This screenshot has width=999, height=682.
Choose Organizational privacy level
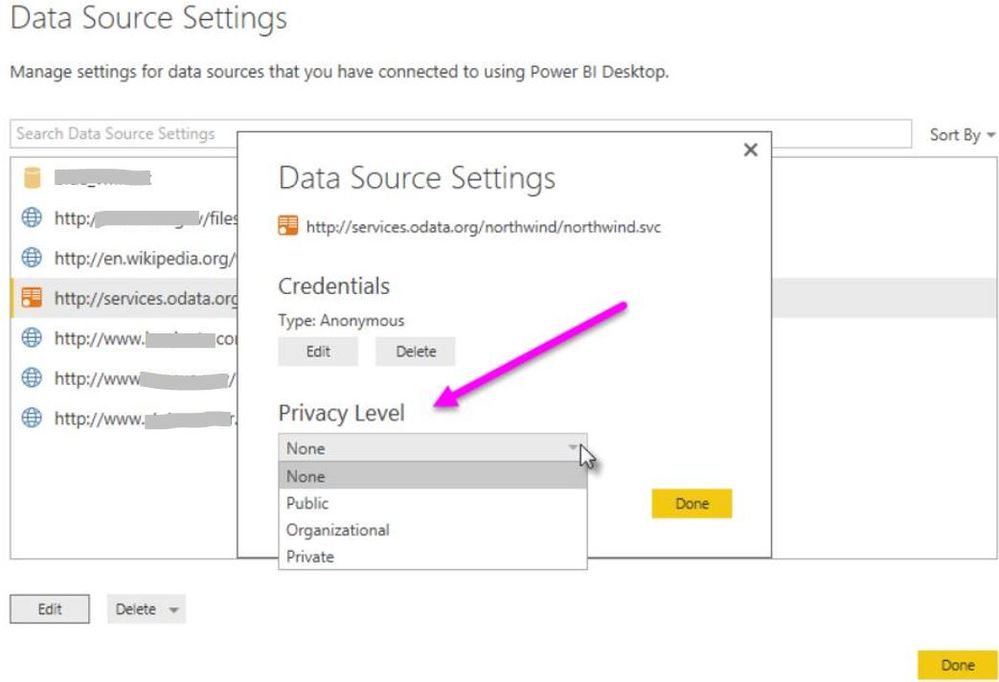point(433,530)
